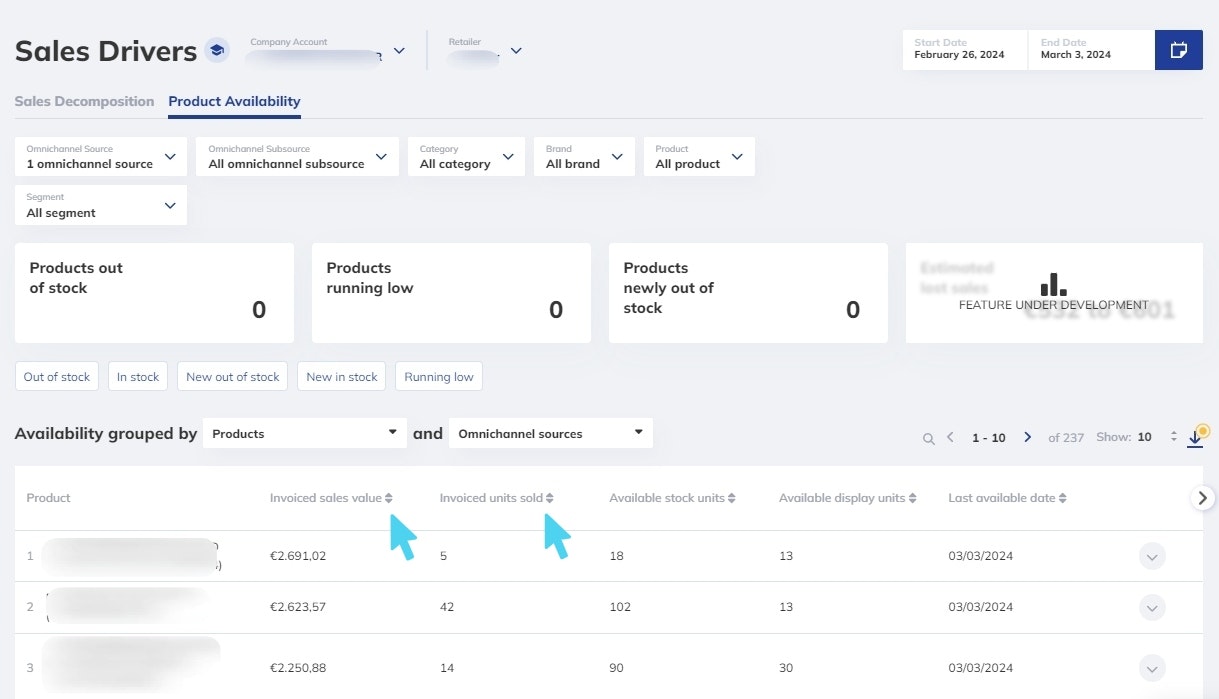
Task: Go to the previous page of results
Action: [x=950, y=438]
